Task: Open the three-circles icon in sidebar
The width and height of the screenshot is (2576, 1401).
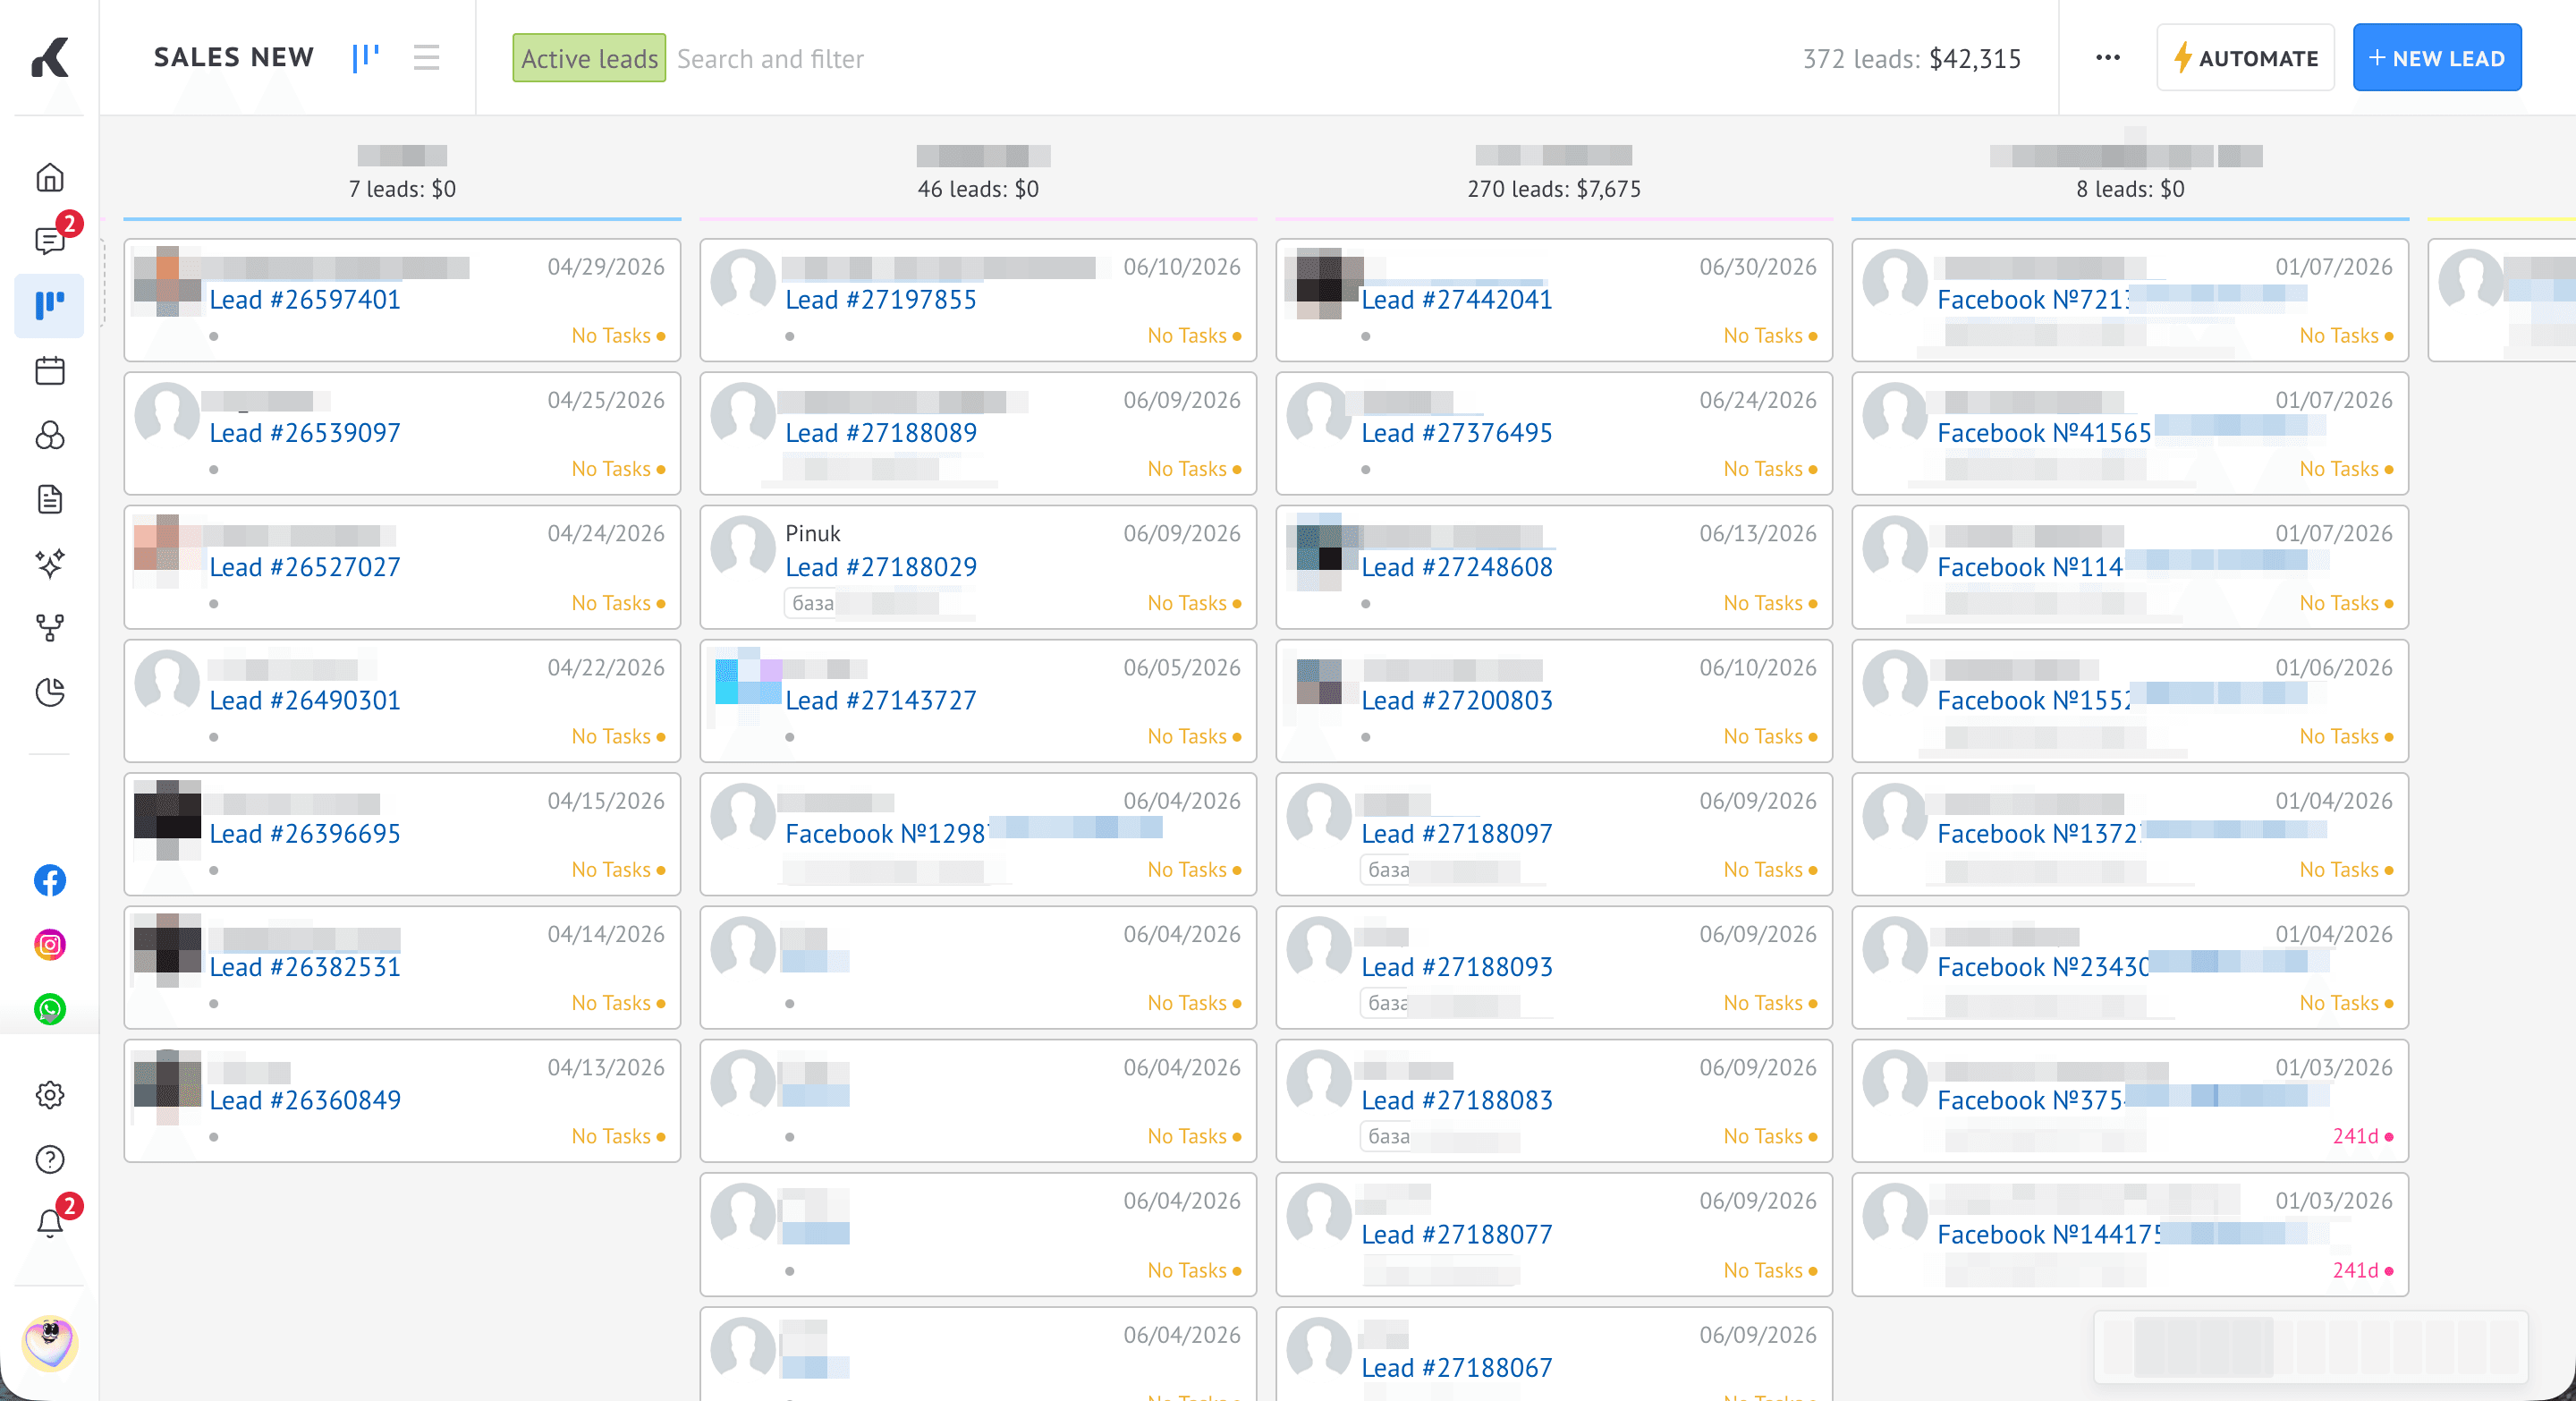Action: (x=50, y=435)
